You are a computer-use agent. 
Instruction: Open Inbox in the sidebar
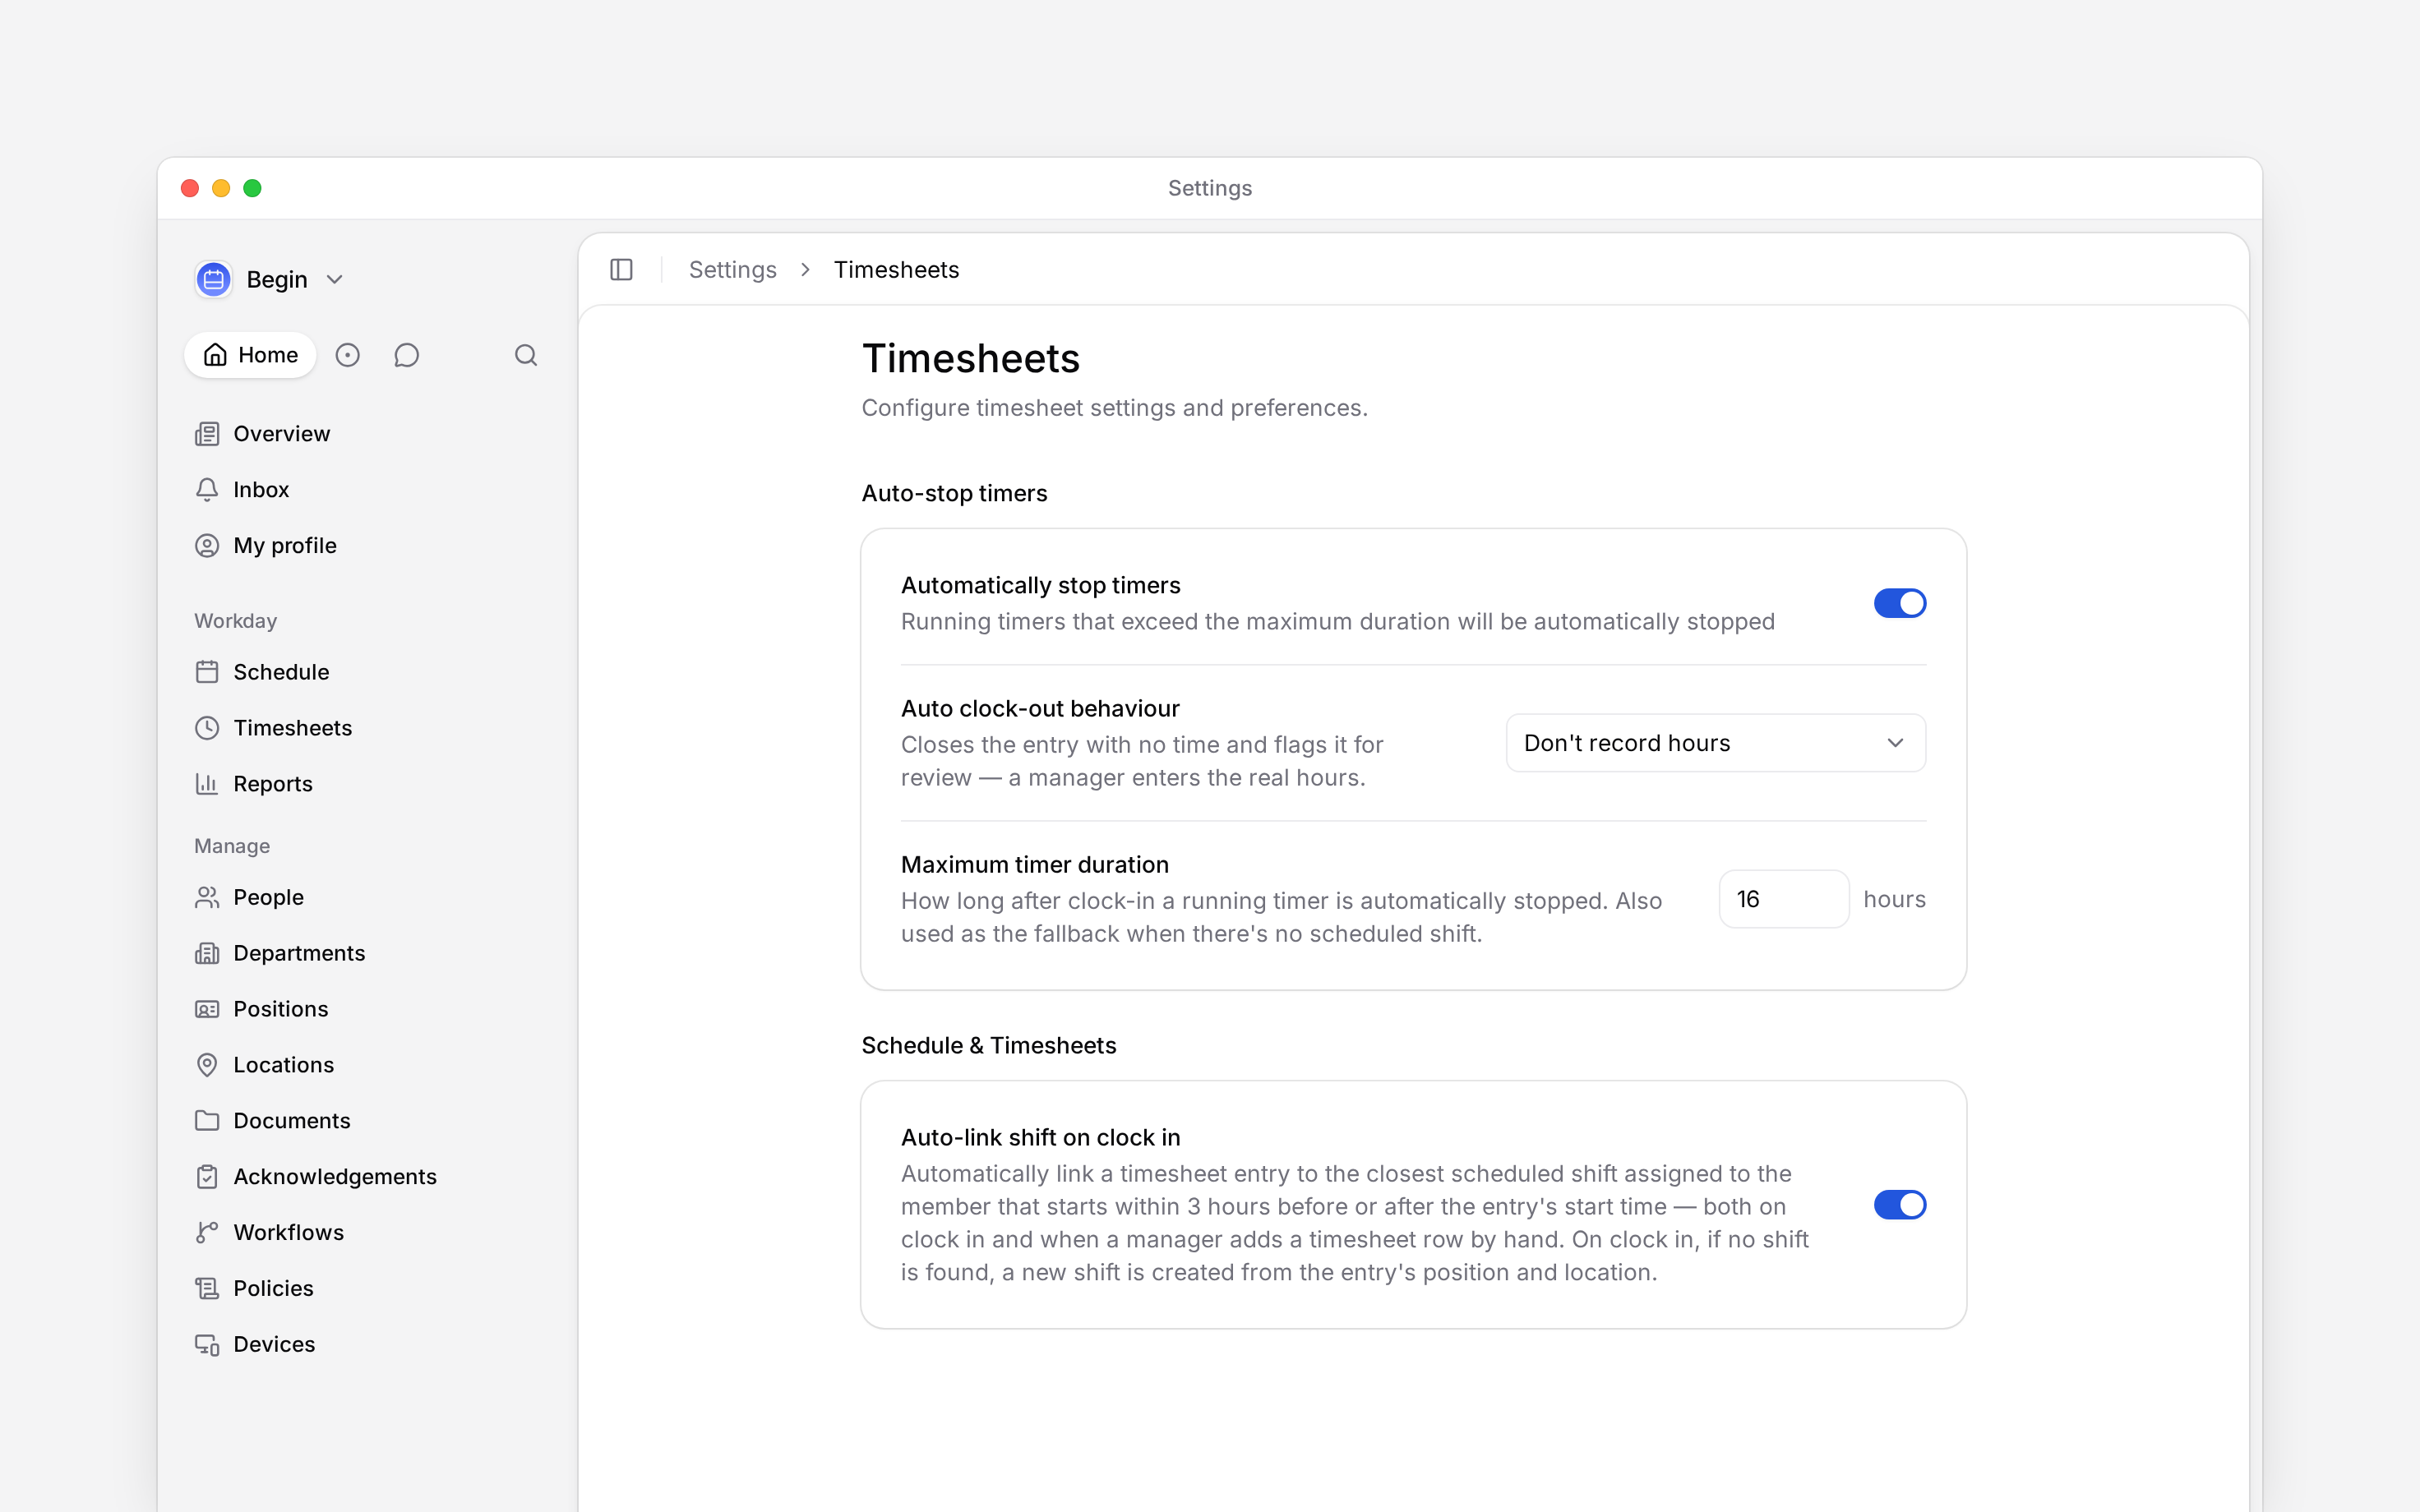[261, 490]
